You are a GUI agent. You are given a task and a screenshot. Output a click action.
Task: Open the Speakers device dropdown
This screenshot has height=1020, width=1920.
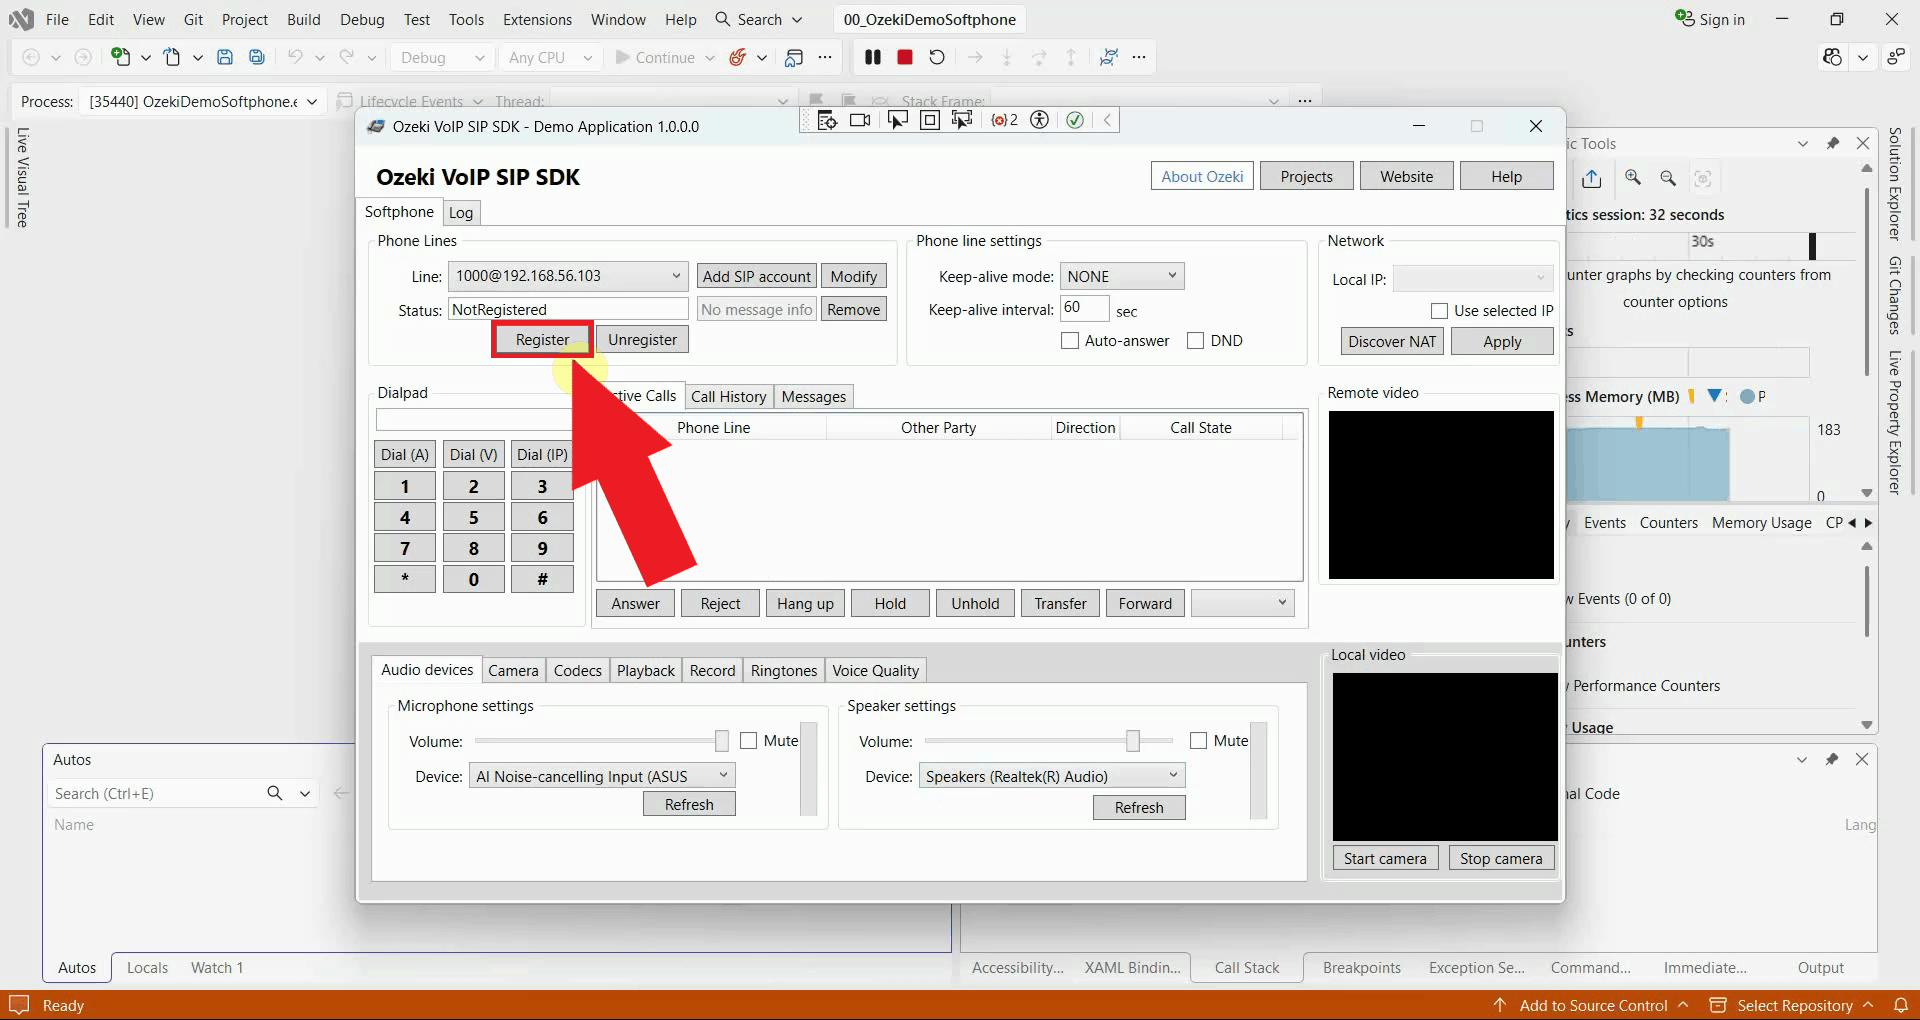point(1052,776)
